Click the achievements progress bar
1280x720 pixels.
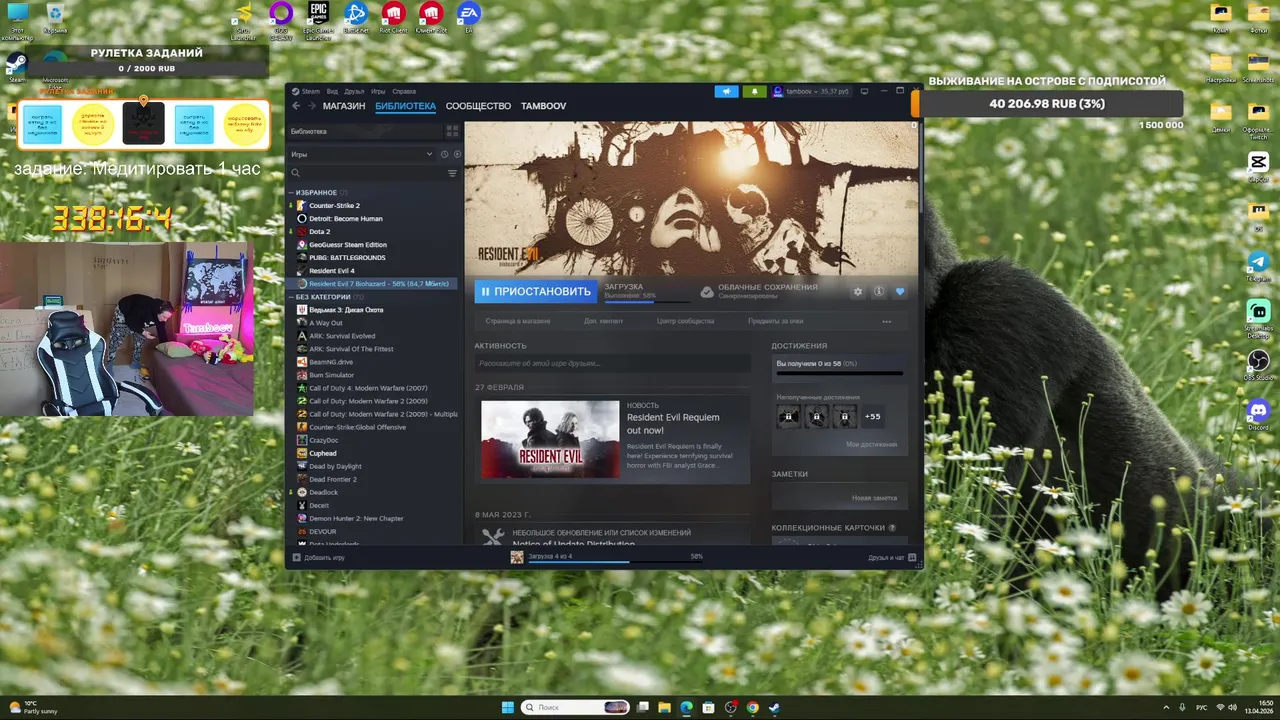point(838,373)
